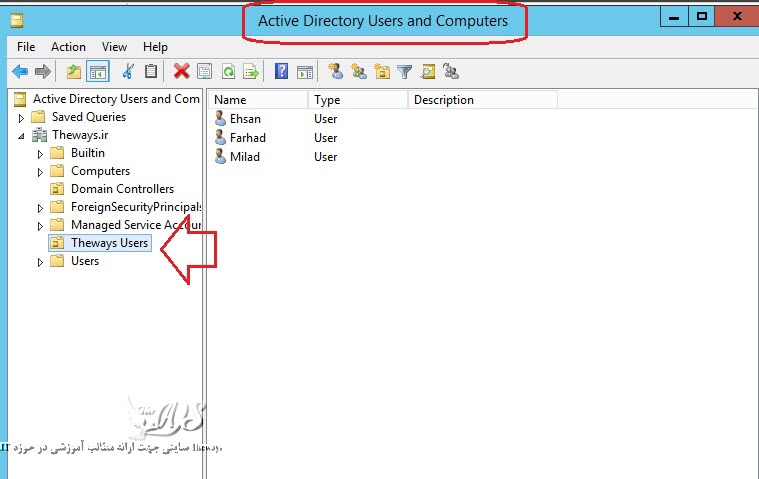Click the Cut scissors icon
This screenshot has height=479, width=759.
pos(128,71)
